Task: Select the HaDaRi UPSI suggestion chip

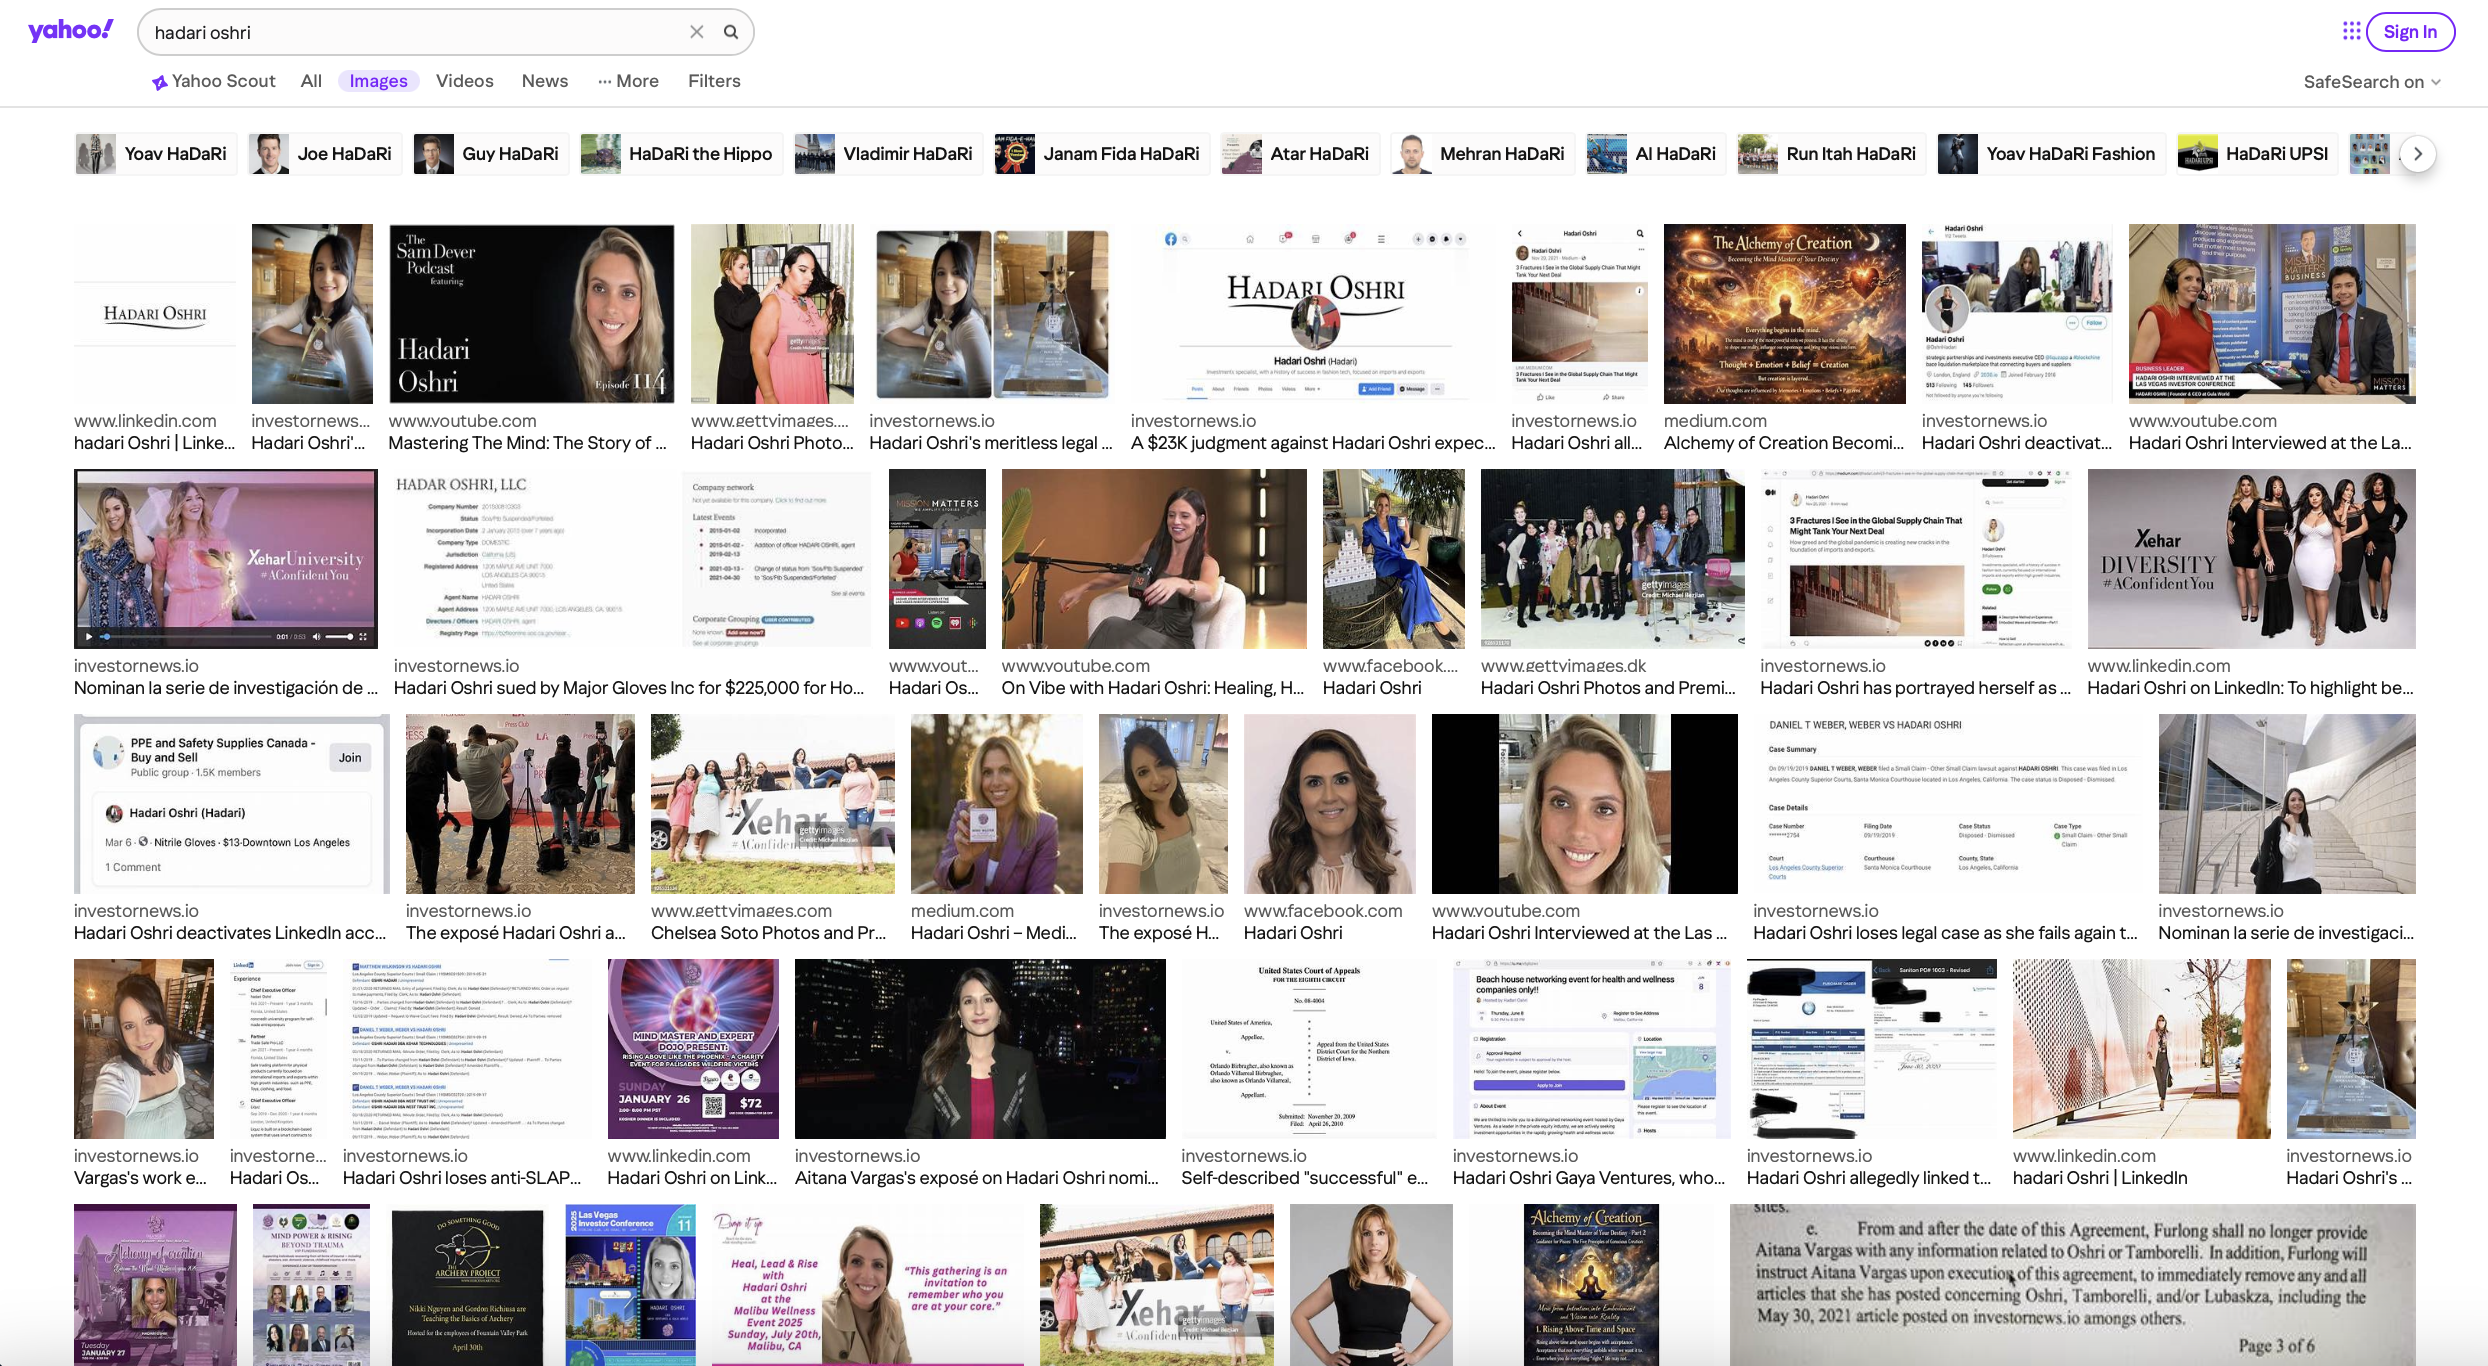Action: point(2258,154)
